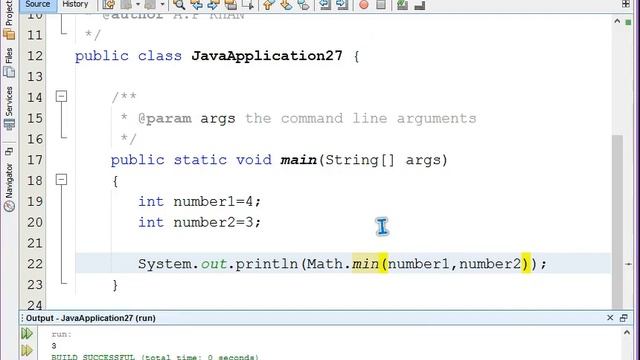Open the Navigator side panel tab
The image size is (640, 360).
click(9, 187)
